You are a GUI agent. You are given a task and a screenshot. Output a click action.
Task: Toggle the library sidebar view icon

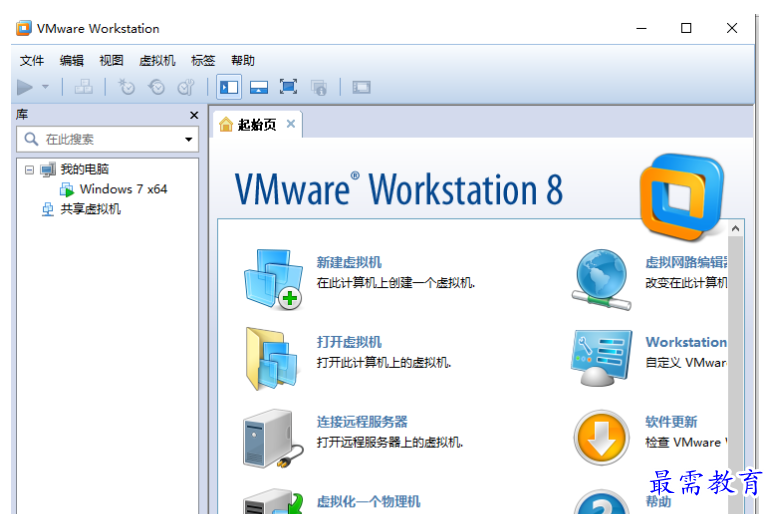click(229, 88)
